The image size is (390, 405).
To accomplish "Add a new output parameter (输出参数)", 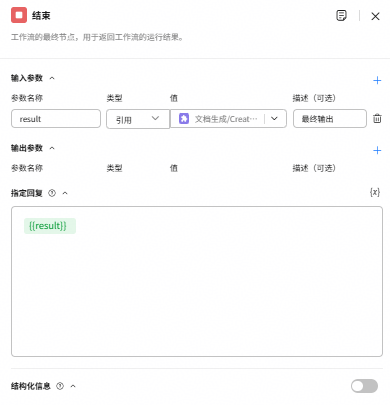I will (x=377, y=150).
